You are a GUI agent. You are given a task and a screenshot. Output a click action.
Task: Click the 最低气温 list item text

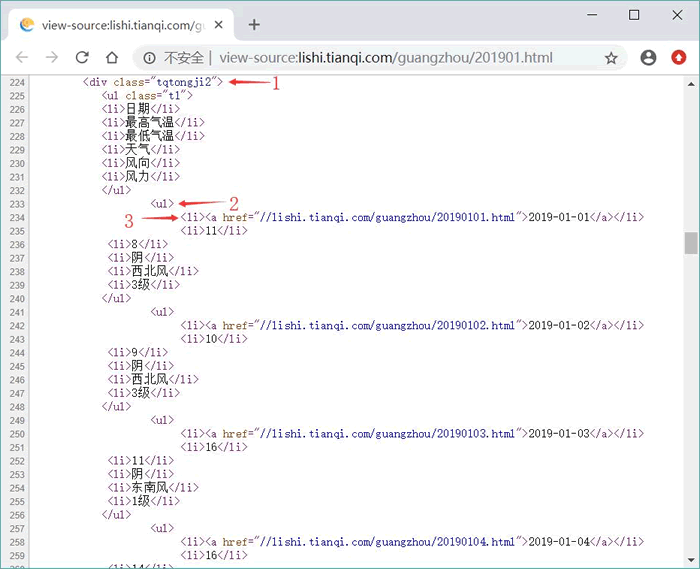pos(150,136)
